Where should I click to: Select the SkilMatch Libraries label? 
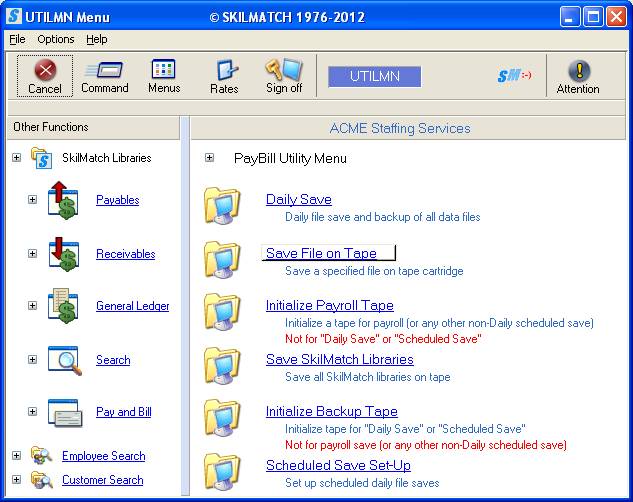tap(107, 158)
